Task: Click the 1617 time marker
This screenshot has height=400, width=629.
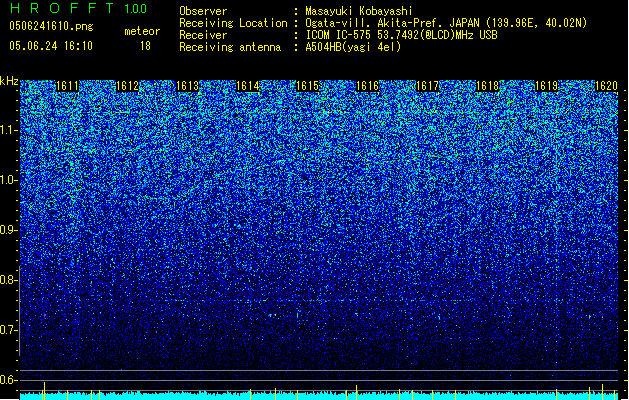Action: tap(427, 86)
